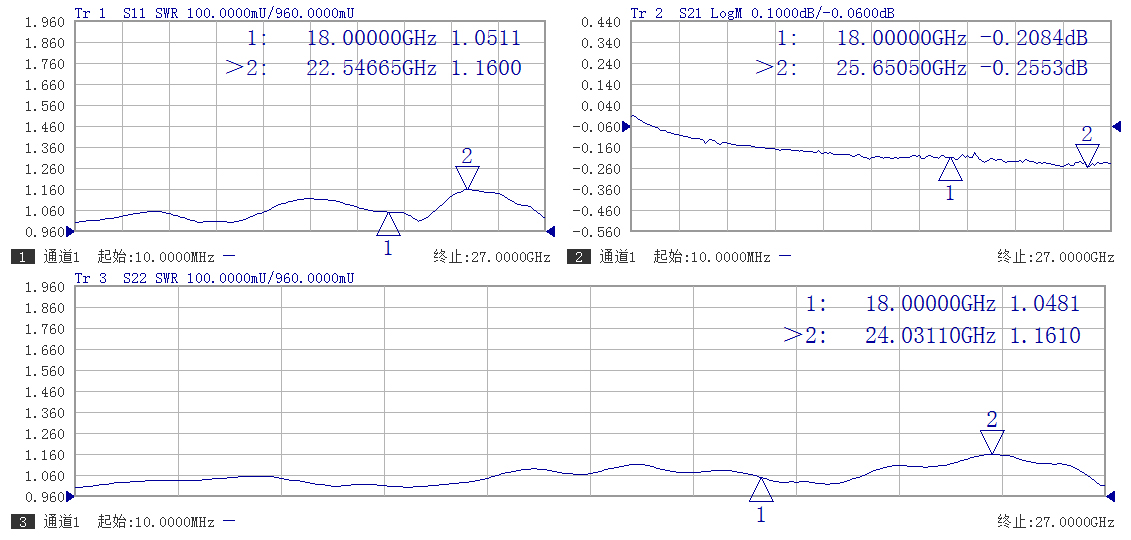Select Tr 1 S11 SWR trace title
Screen dimensions: 1131x540
[x=214, y=12]
